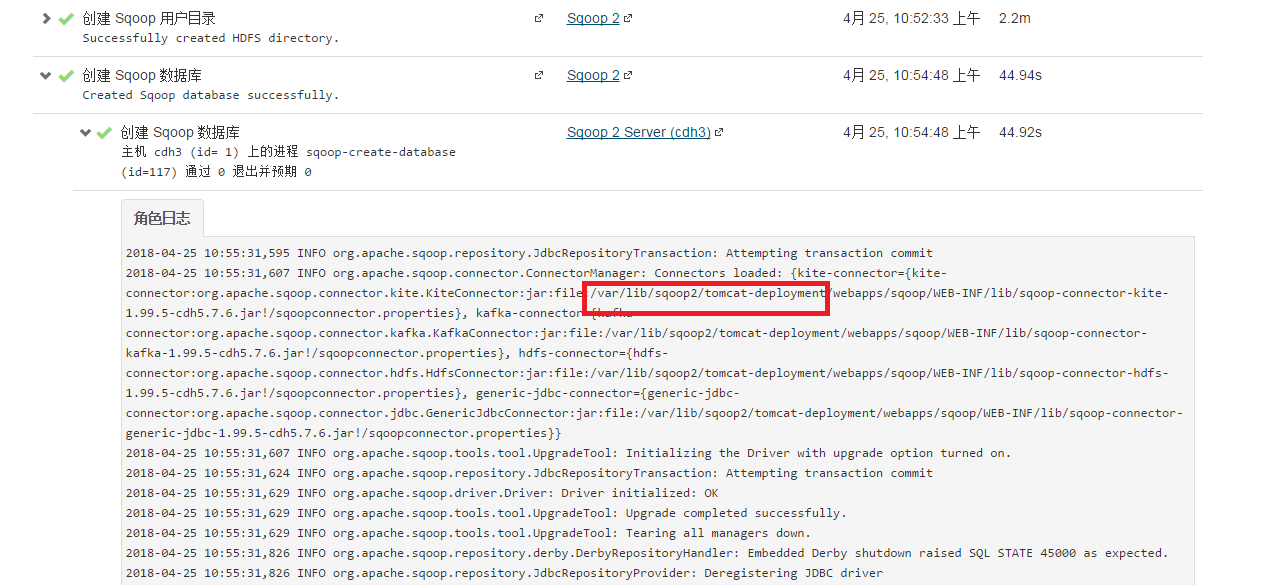This screenshot has height=585, width=1280.
Task: Click text '主机 cdh3 (id= 1) 上的进程 sqoop-create-database'
Action: [x=288, y=152]
